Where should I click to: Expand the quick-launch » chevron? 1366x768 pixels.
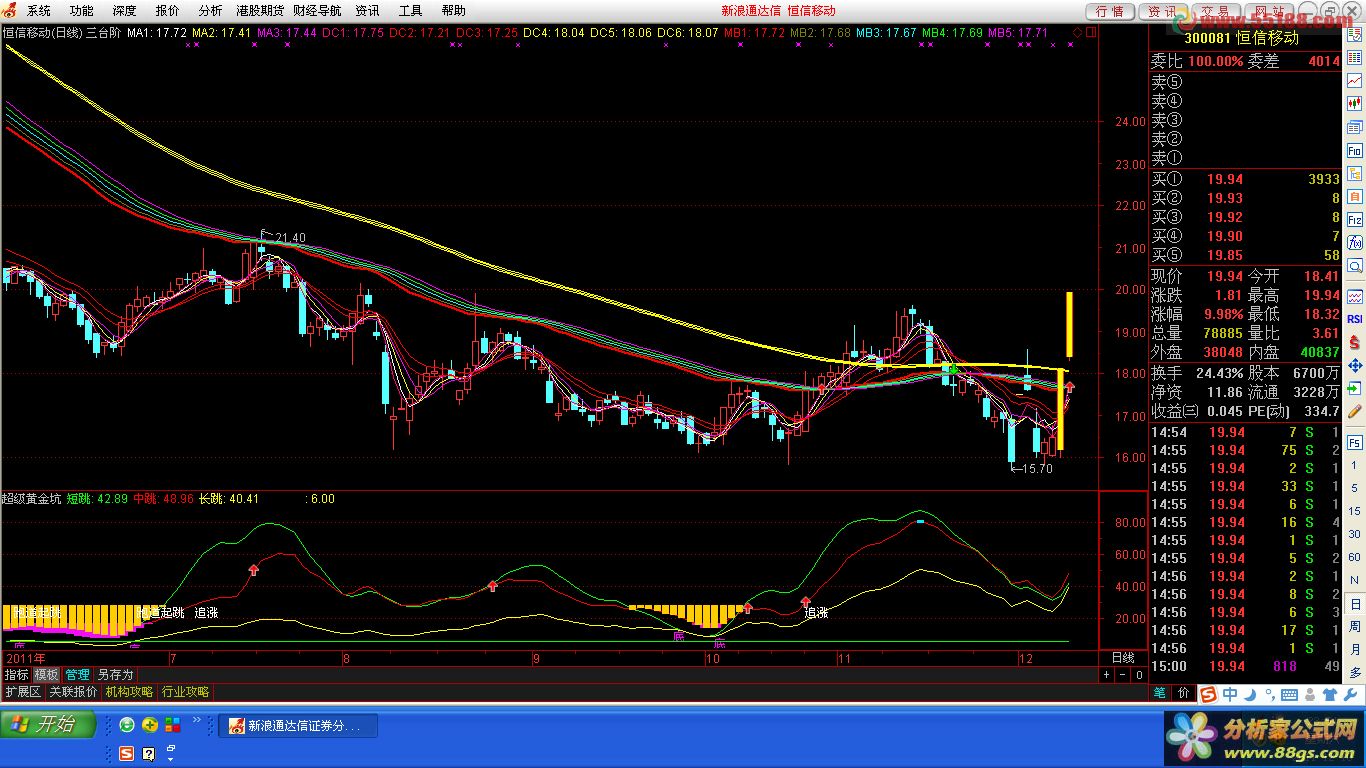coord(197,720)
